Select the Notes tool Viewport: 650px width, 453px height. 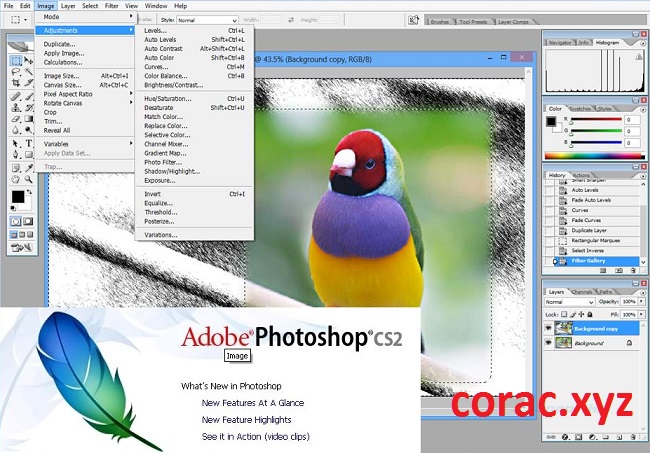[16, 168]
